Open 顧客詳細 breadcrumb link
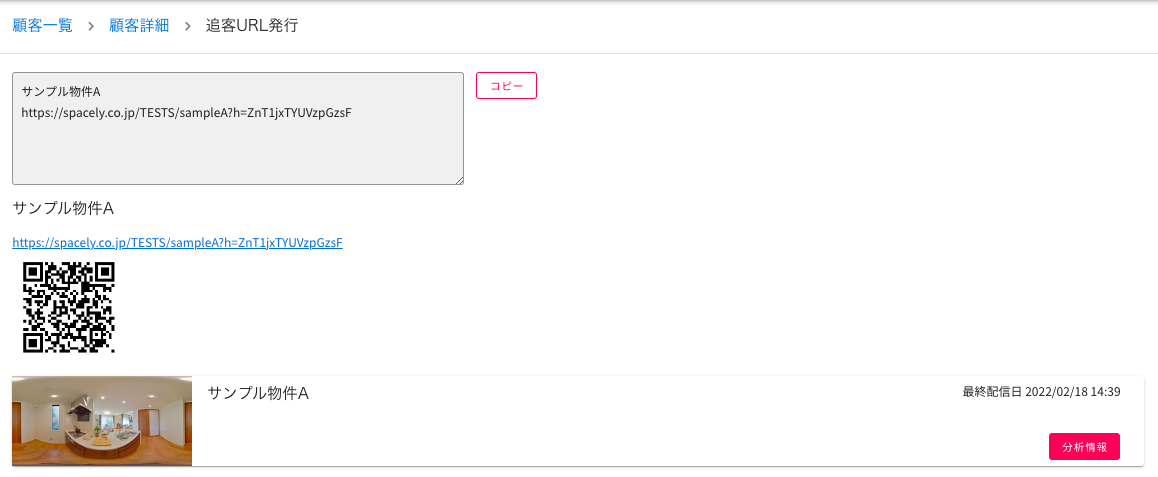The height and width of the screenshot is (477, 1158). coord(139,26)
